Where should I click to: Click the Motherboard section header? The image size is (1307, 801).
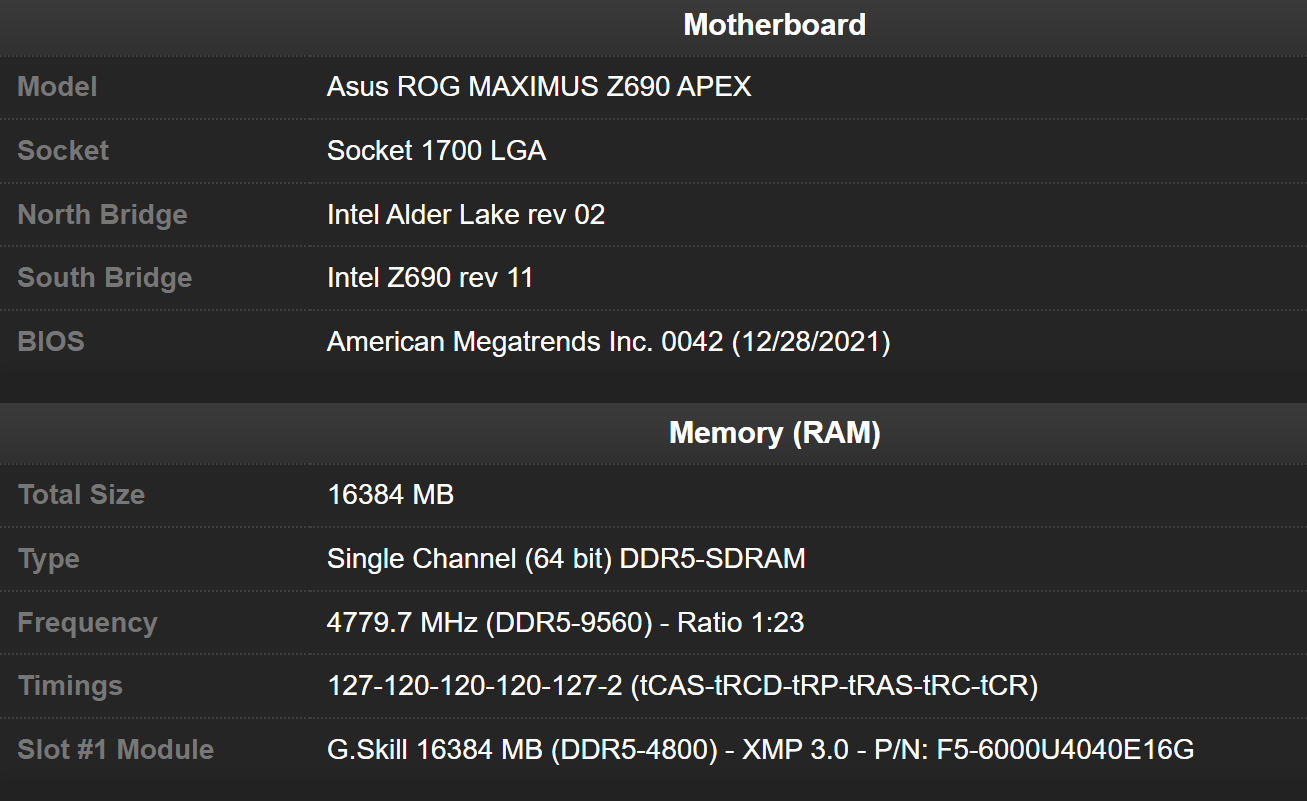click(x=773, y=24)
